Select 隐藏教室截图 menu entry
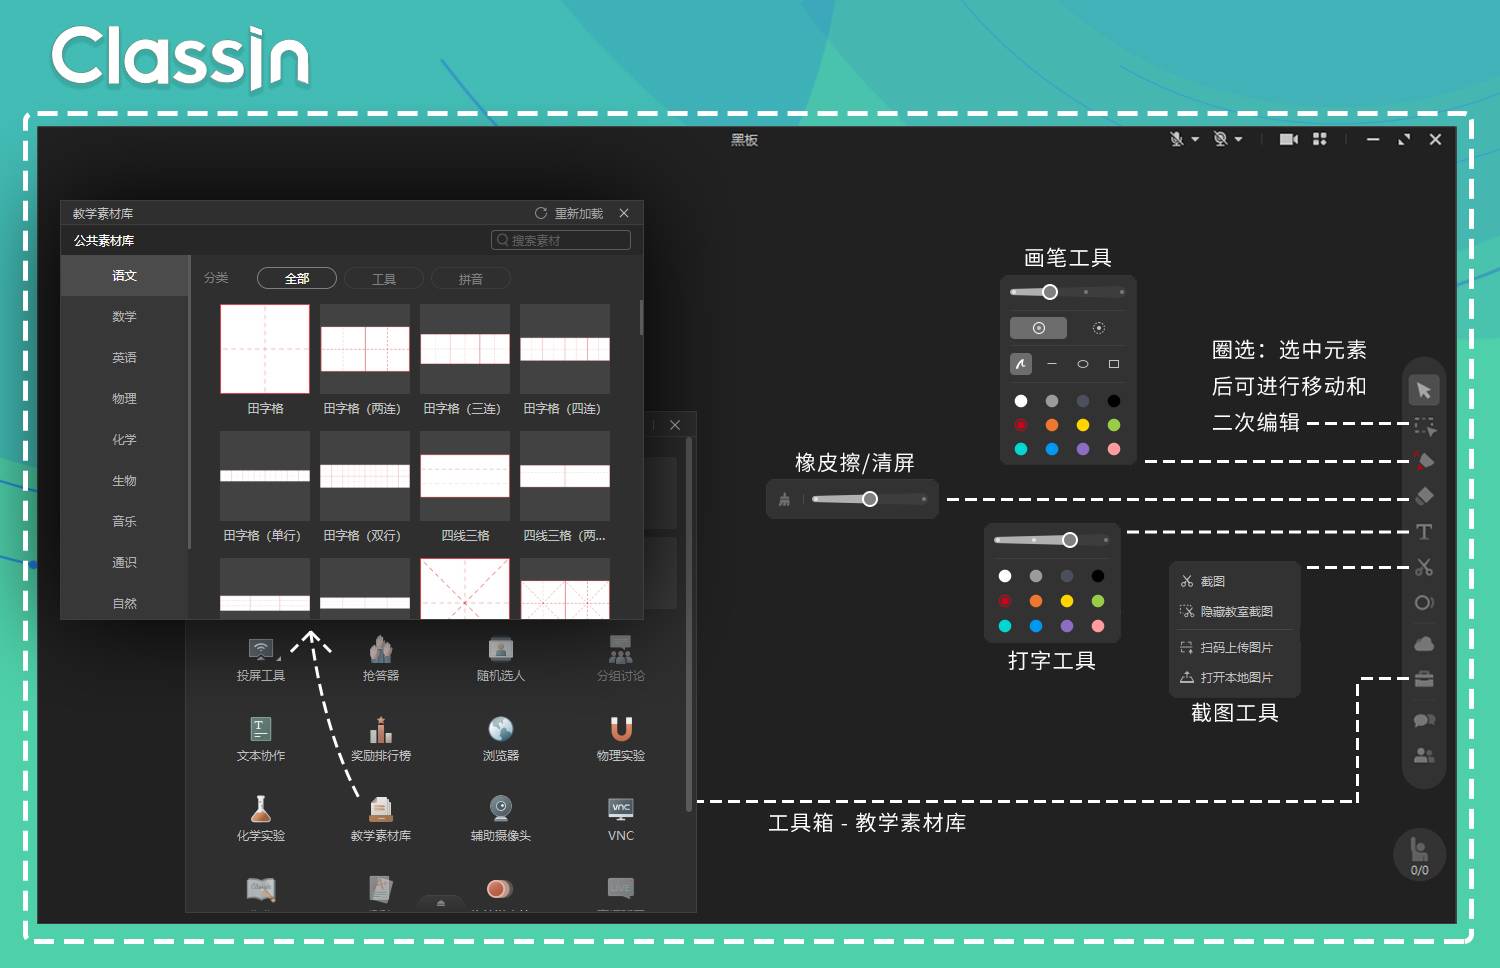This screenshot has height=968, width=1500. click(x=1235, y=611)
